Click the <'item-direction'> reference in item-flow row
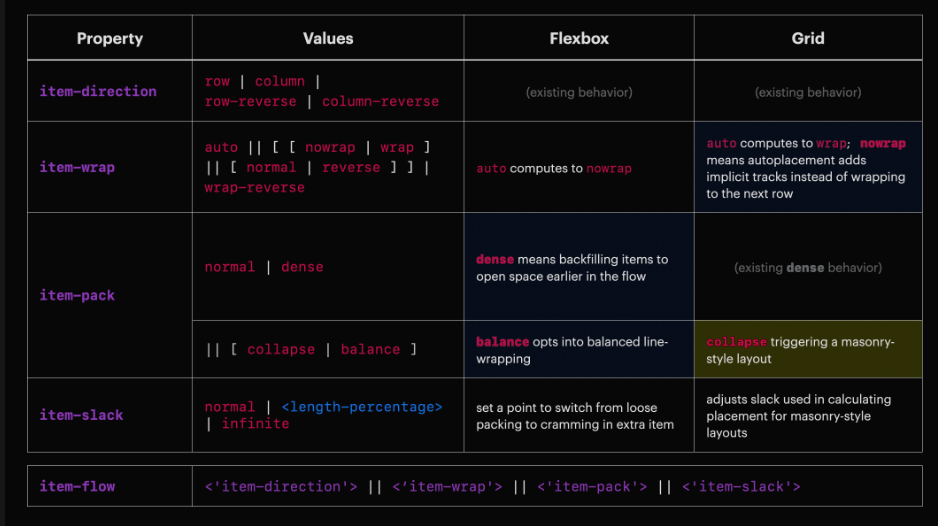Image resolution: width=938 pixels, height=526 pixels. [x=281, y=486]
